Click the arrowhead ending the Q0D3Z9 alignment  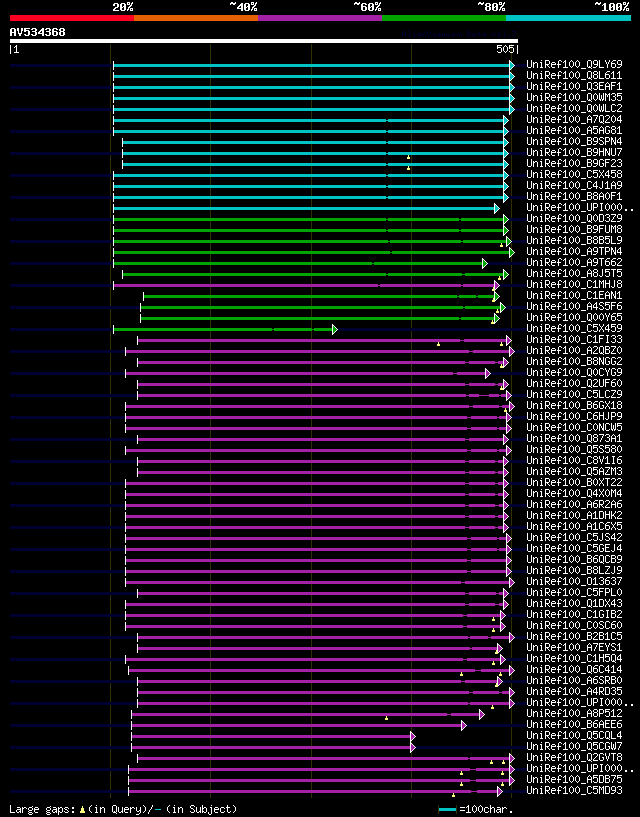coord(506,219)
